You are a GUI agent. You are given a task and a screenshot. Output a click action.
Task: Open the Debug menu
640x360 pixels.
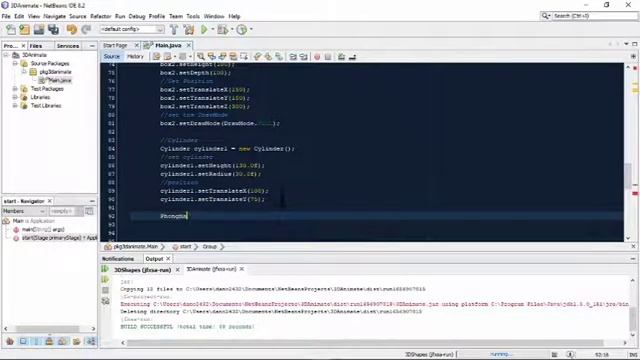pos(137,16)
